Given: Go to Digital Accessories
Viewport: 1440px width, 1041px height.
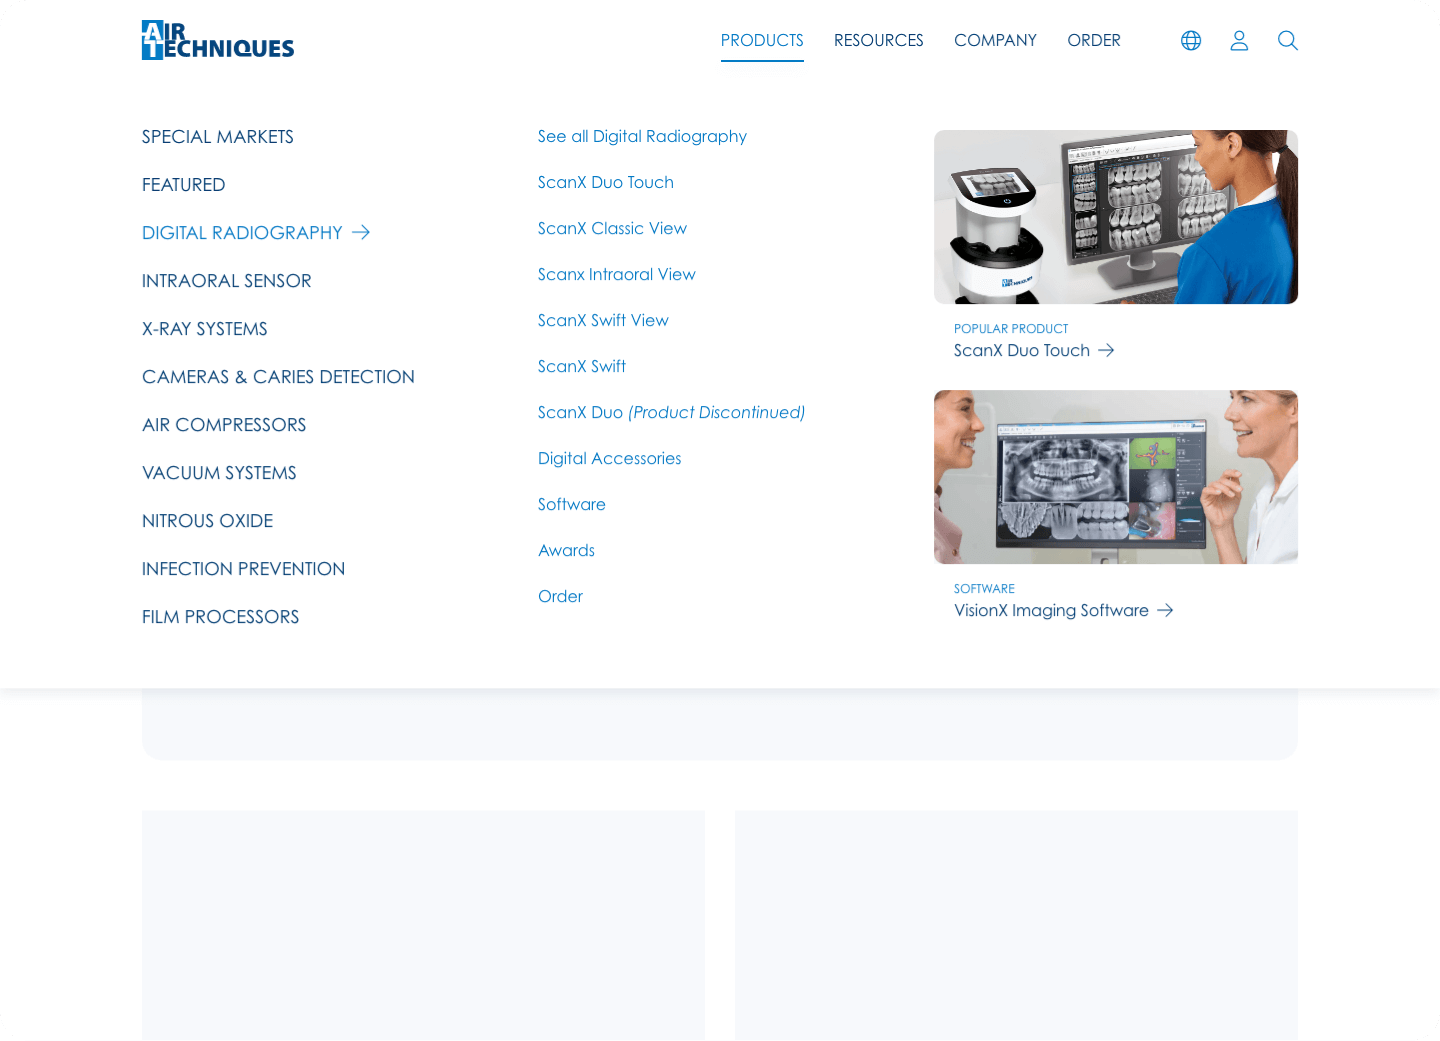Looking at the screenshot, I should (x=610, y=458).
